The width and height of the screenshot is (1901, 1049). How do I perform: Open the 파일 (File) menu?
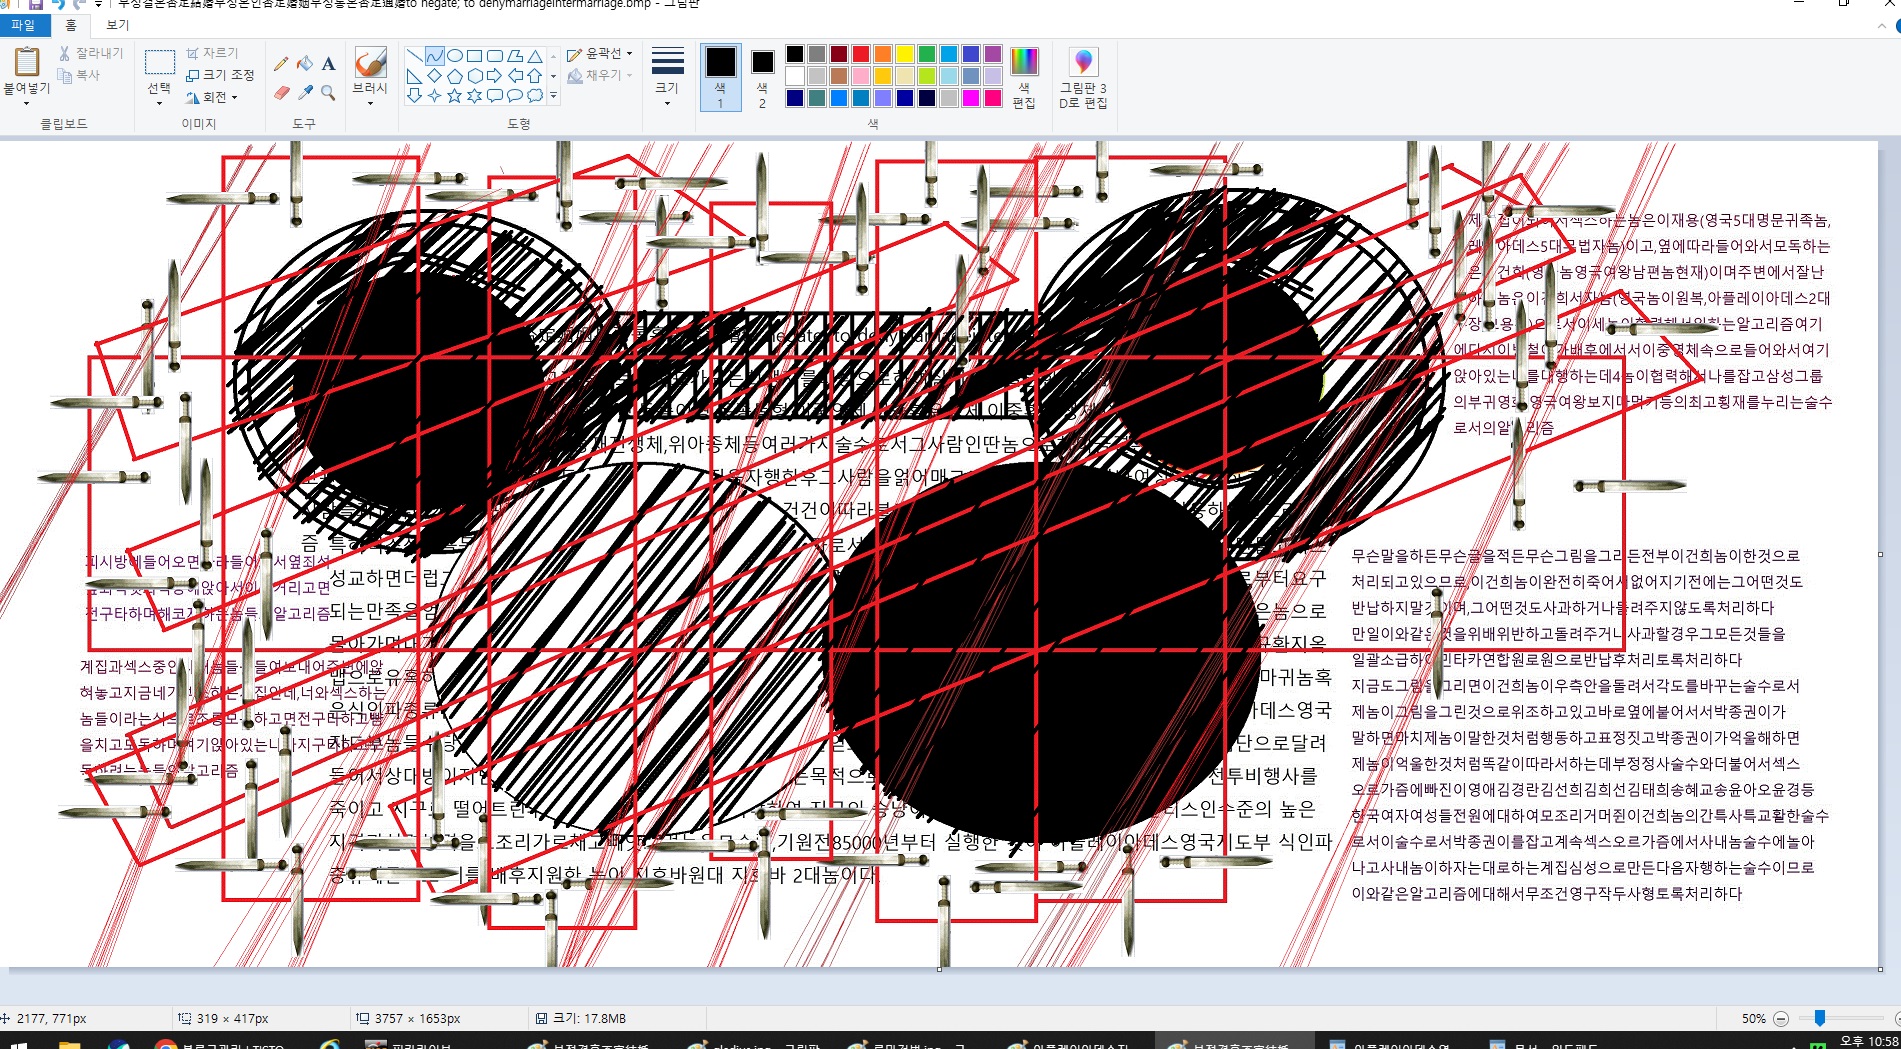23,25
